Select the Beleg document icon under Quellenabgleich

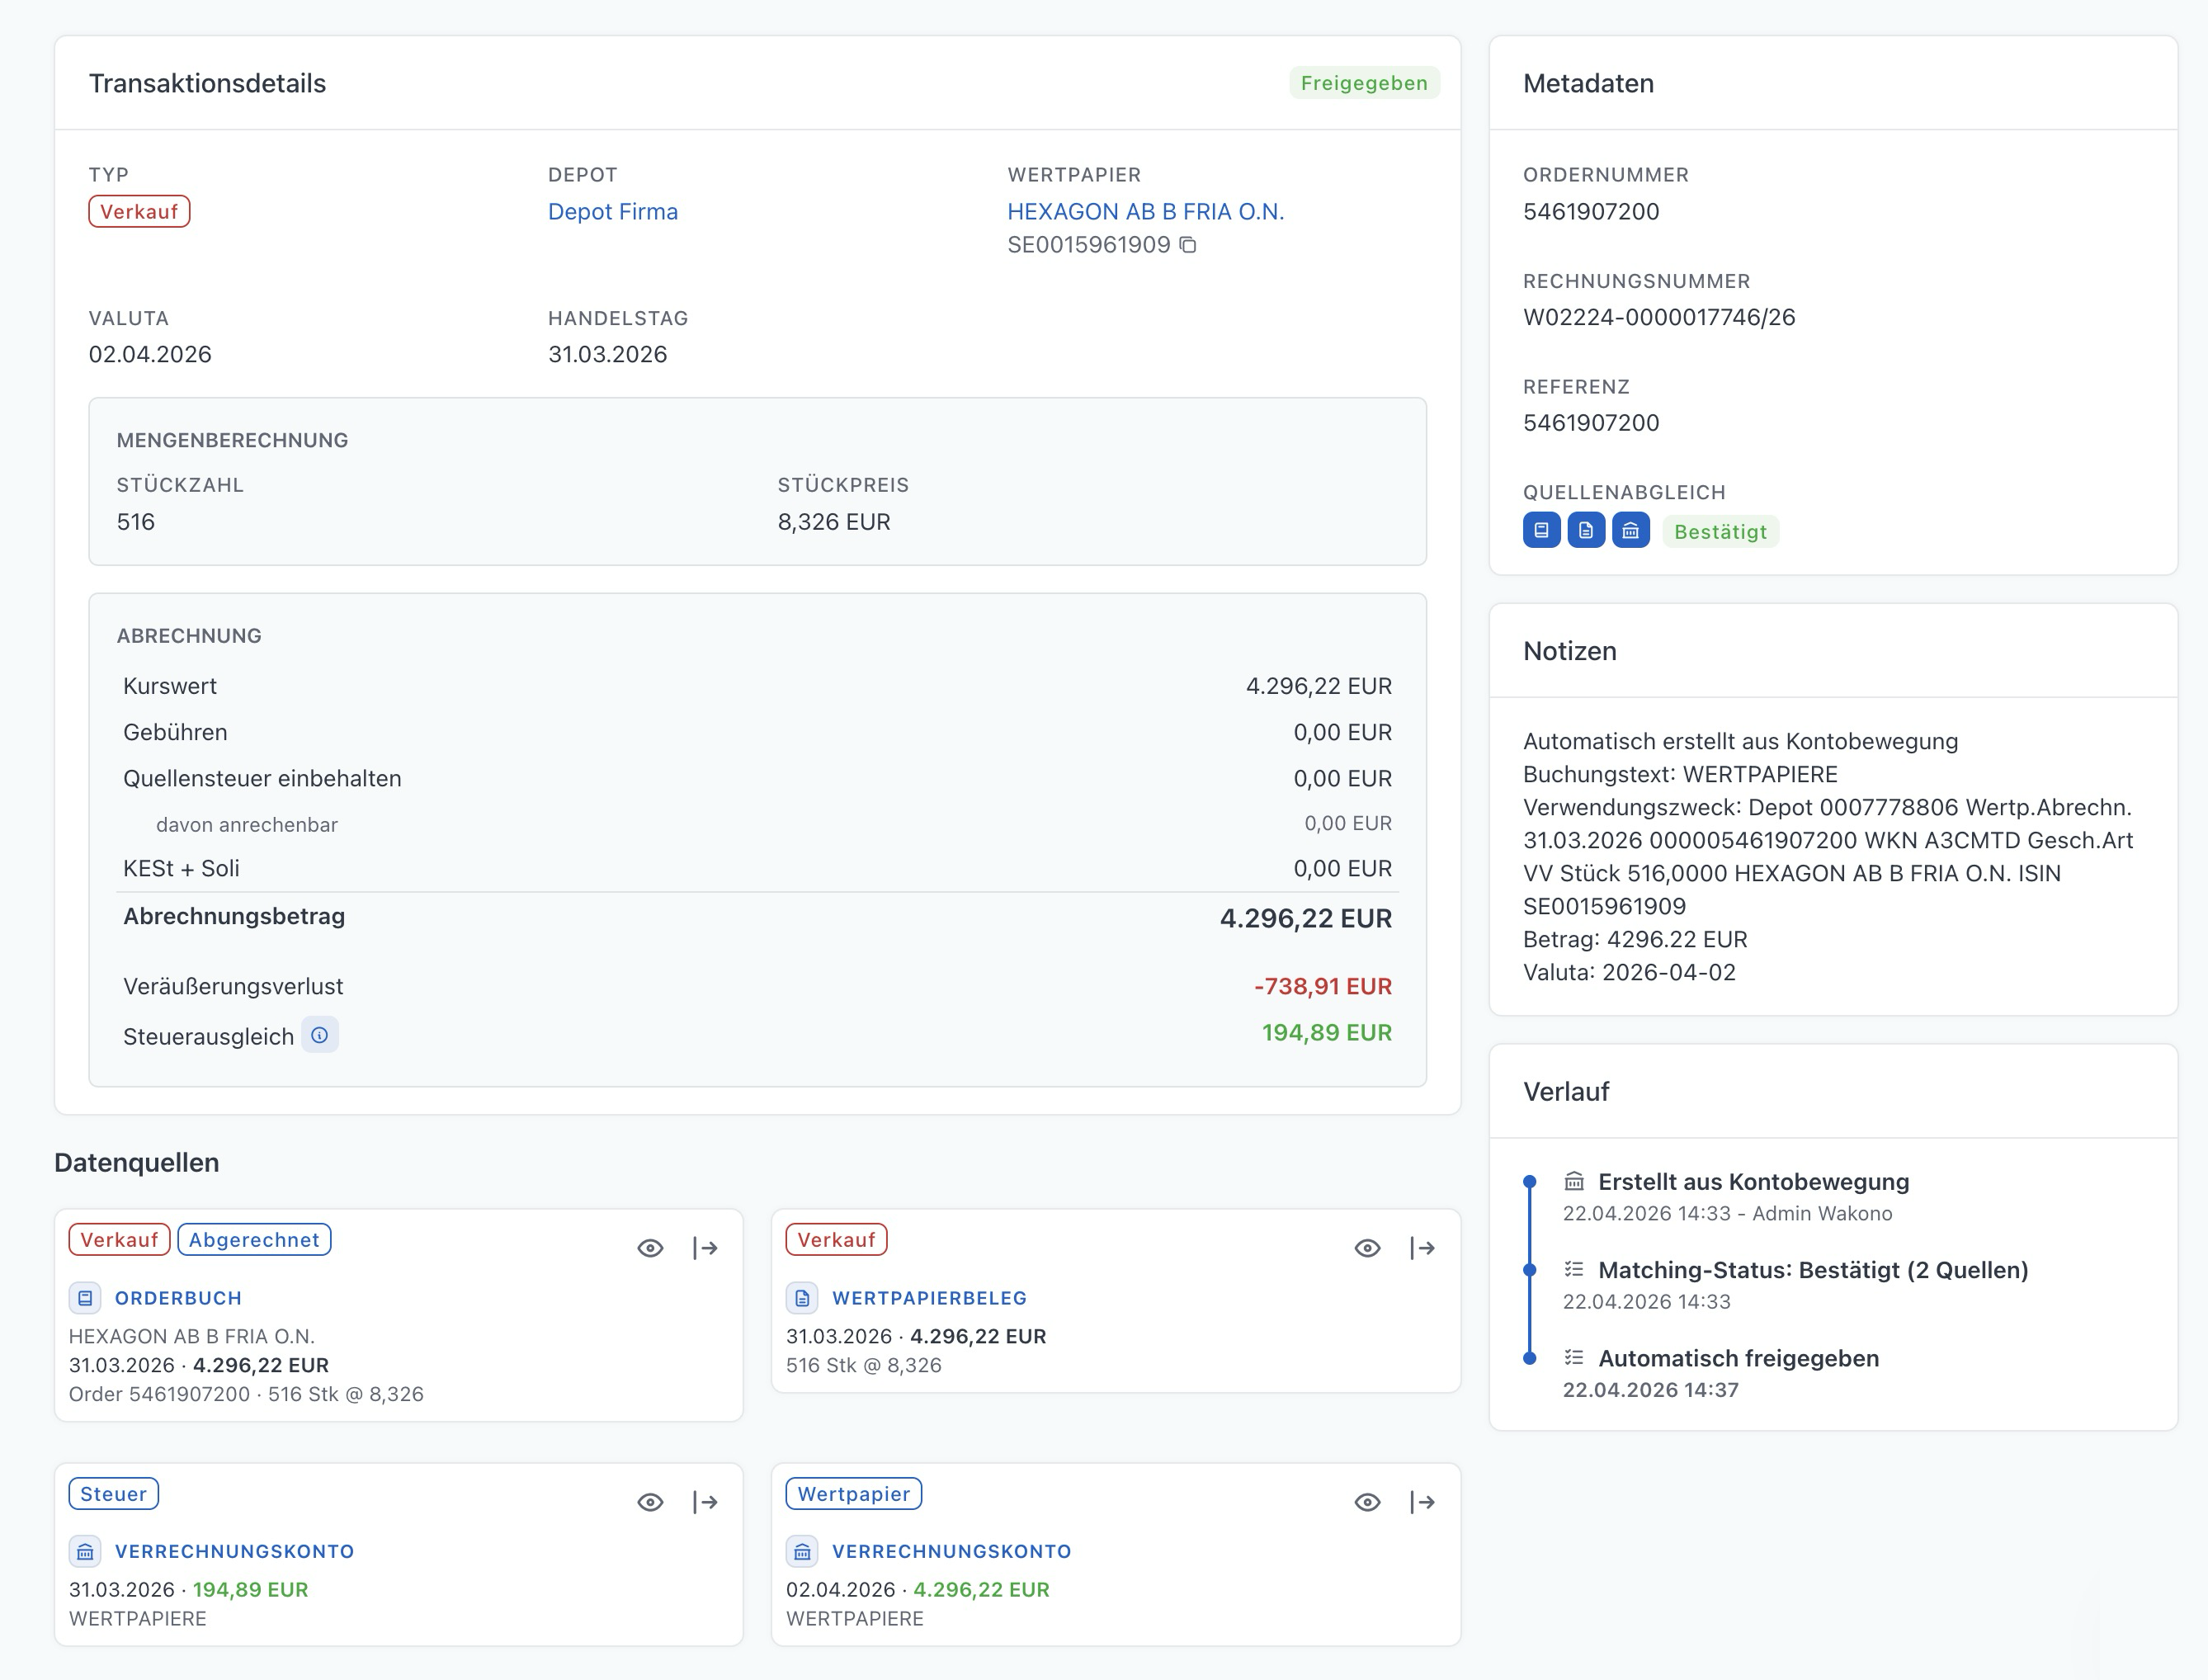(x=1586, y=531)
